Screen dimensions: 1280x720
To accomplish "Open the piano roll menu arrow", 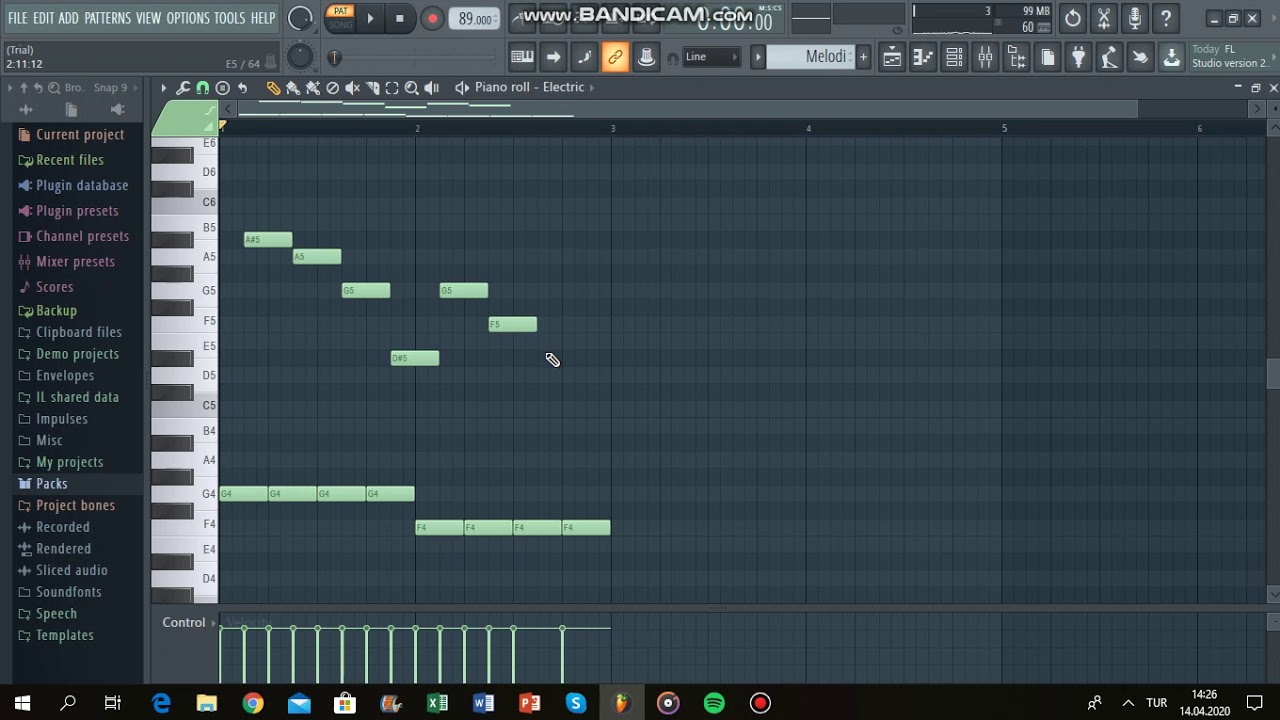I will click(x=163, y=88).
